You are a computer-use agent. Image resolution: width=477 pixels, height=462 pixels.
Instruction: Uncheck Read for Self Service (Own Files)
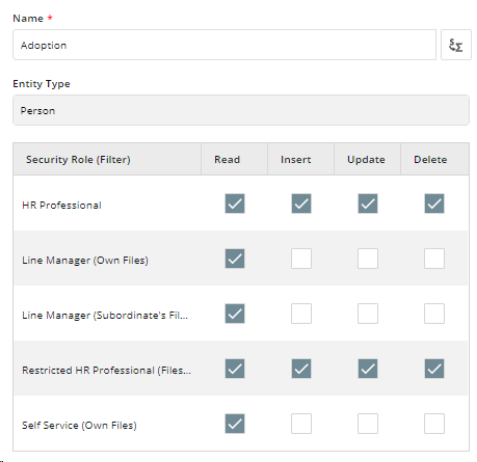pyautogui.click(x=235, y=423)
